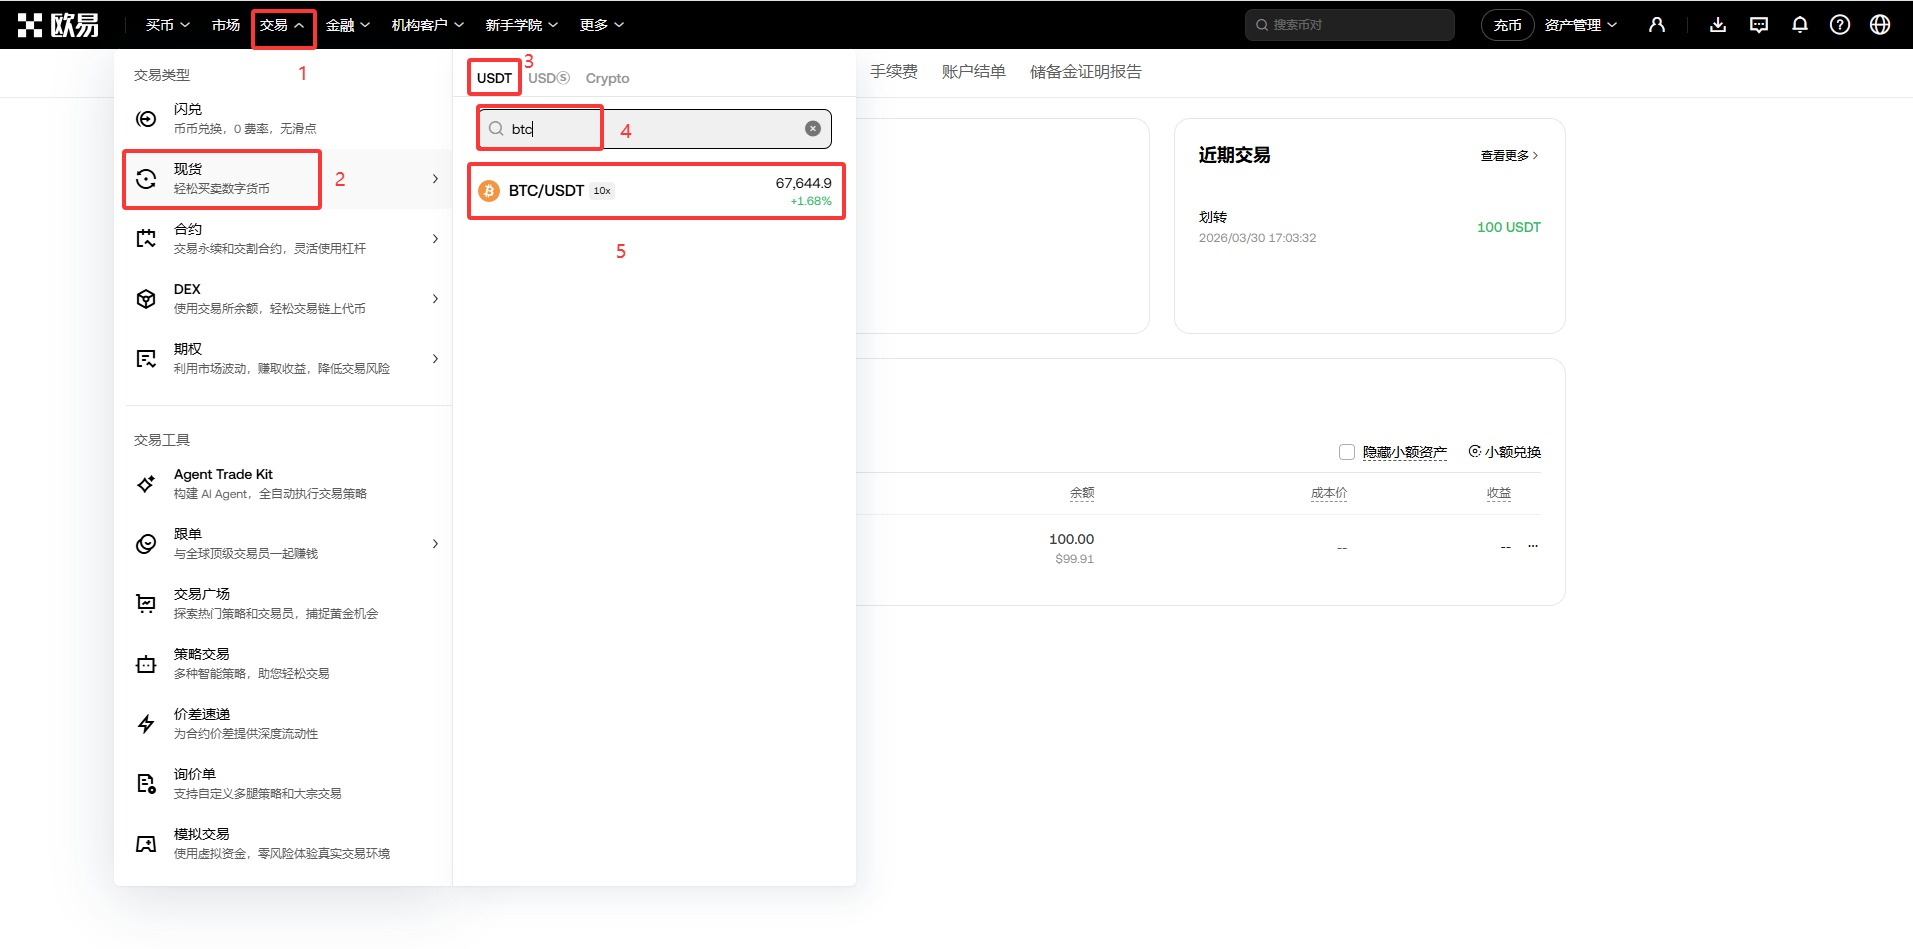Open the 交易广场 icon
This screenshot has height=949, width=1913.
pos(146,604)
